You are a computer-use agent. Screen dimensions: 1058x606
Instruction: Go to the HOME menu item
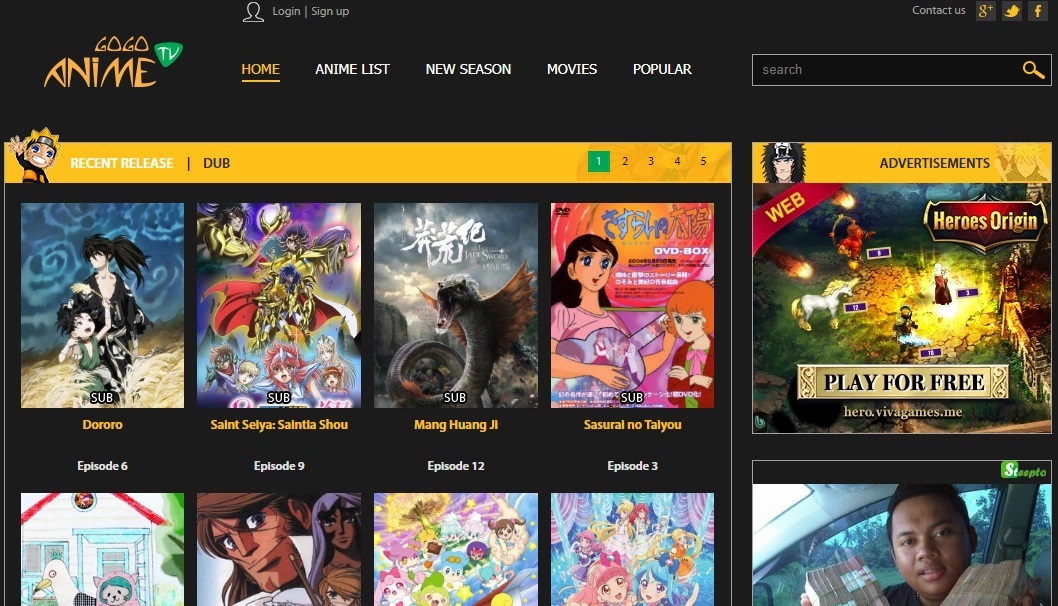(260, 69)
